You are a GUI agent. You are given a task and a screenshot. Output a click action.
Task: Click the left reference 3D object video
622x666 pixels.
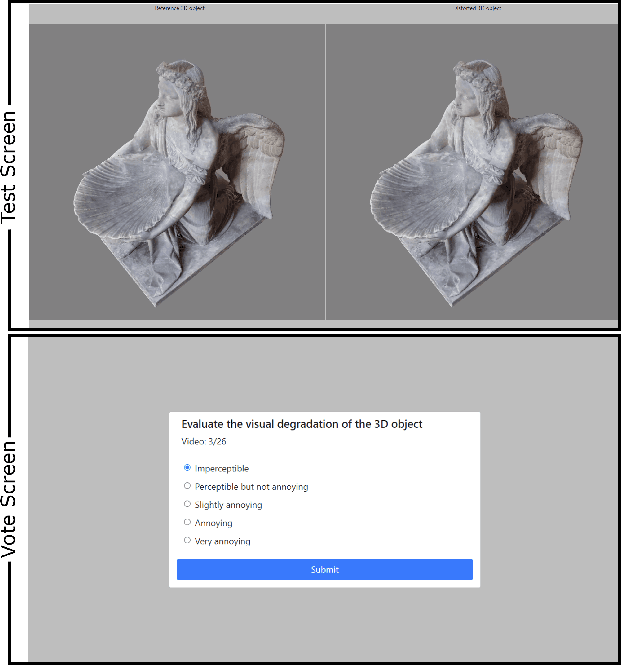click(177, 172)
